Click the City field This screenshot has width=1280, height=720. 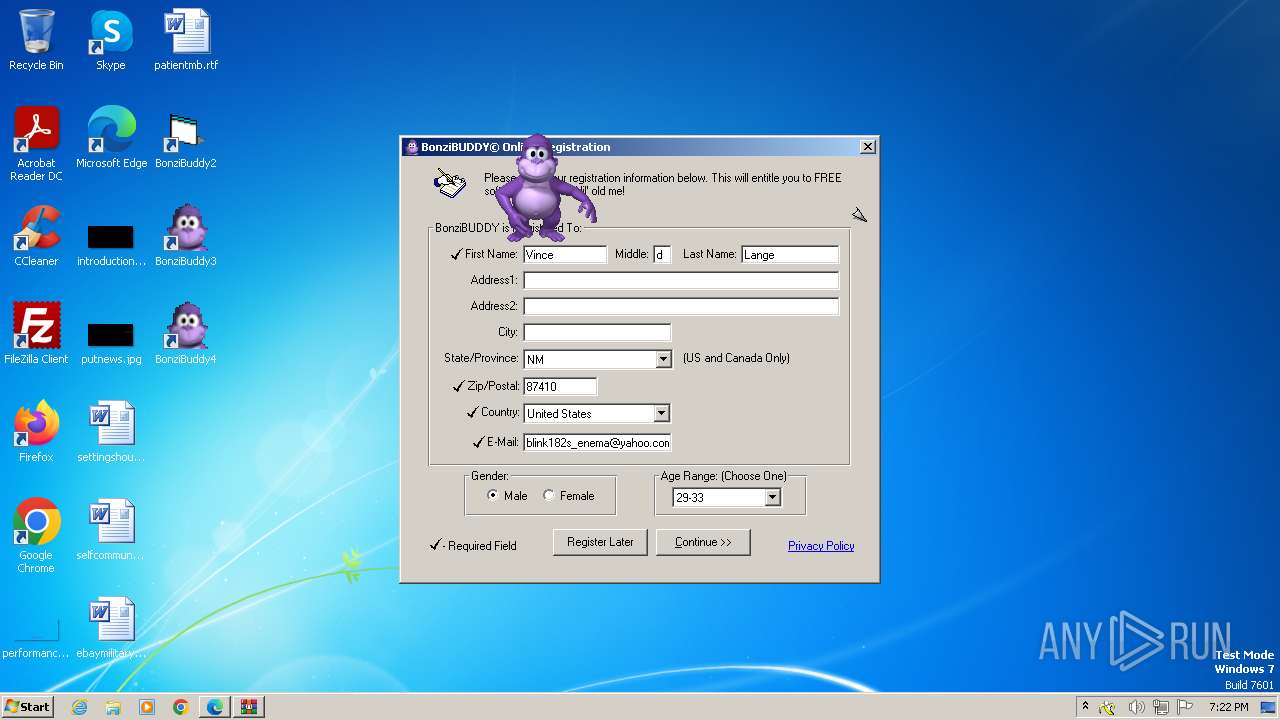point(597,332)
